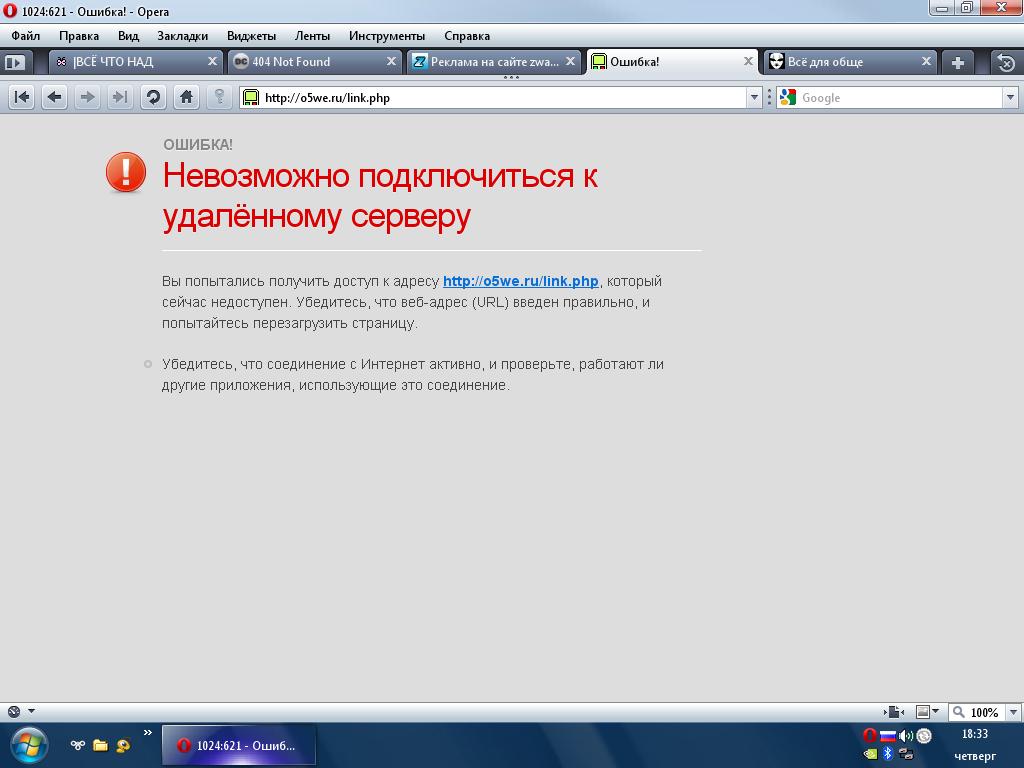Toggle the panels sidebar button

click(14, 62)
